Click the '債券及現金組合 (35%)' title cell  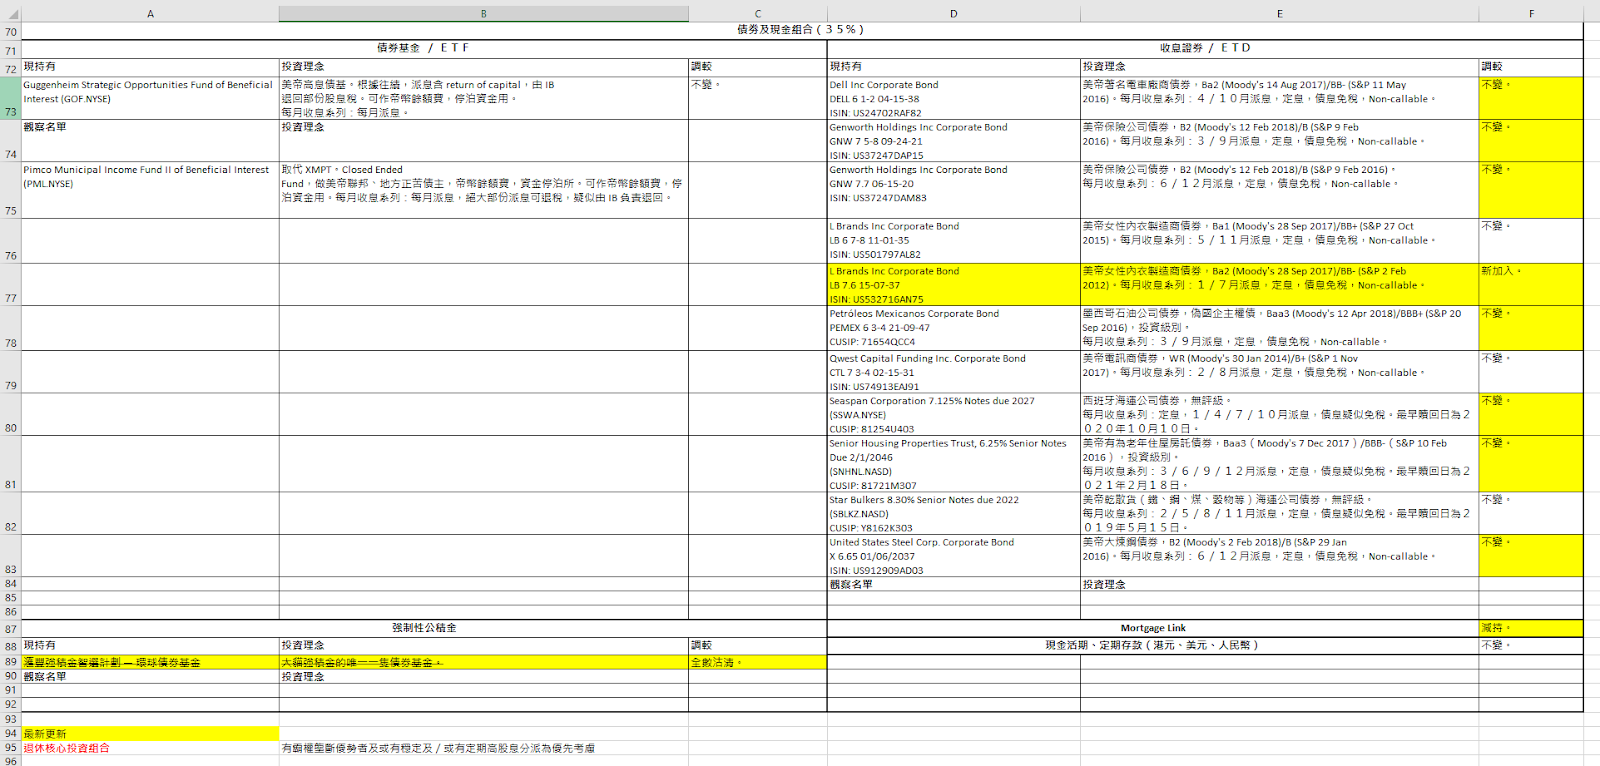[802, 30]
